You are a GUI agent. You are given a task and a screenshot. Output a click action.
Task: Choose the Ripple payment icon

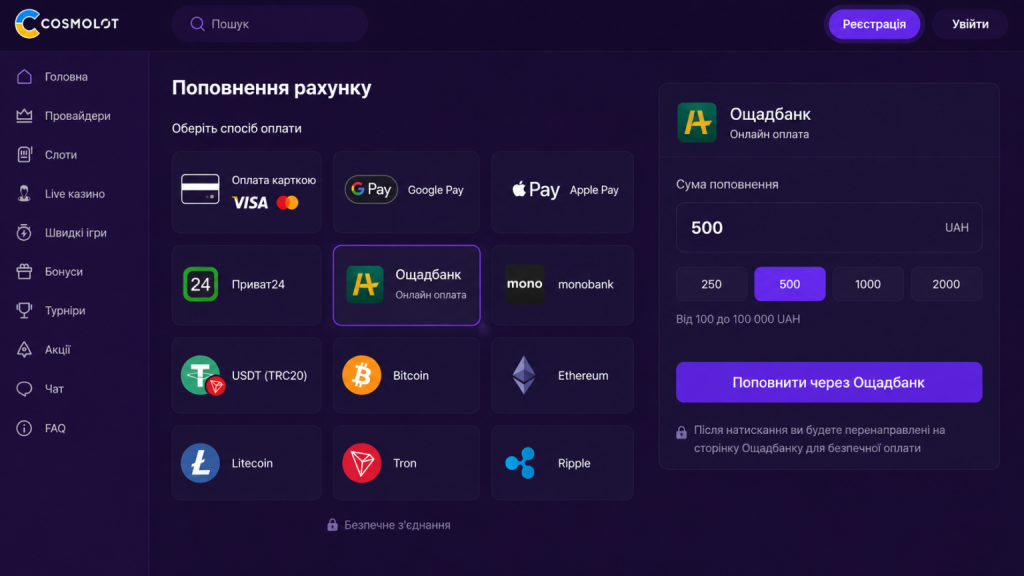(x=520, y=463)
